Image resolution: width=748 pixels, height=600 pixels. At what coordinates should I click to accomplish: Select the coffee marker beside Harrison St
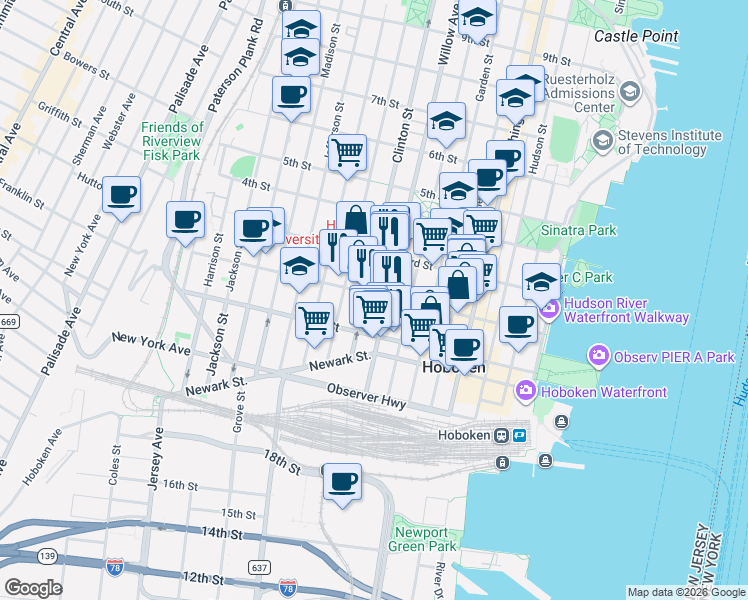(x=186, y=223)
